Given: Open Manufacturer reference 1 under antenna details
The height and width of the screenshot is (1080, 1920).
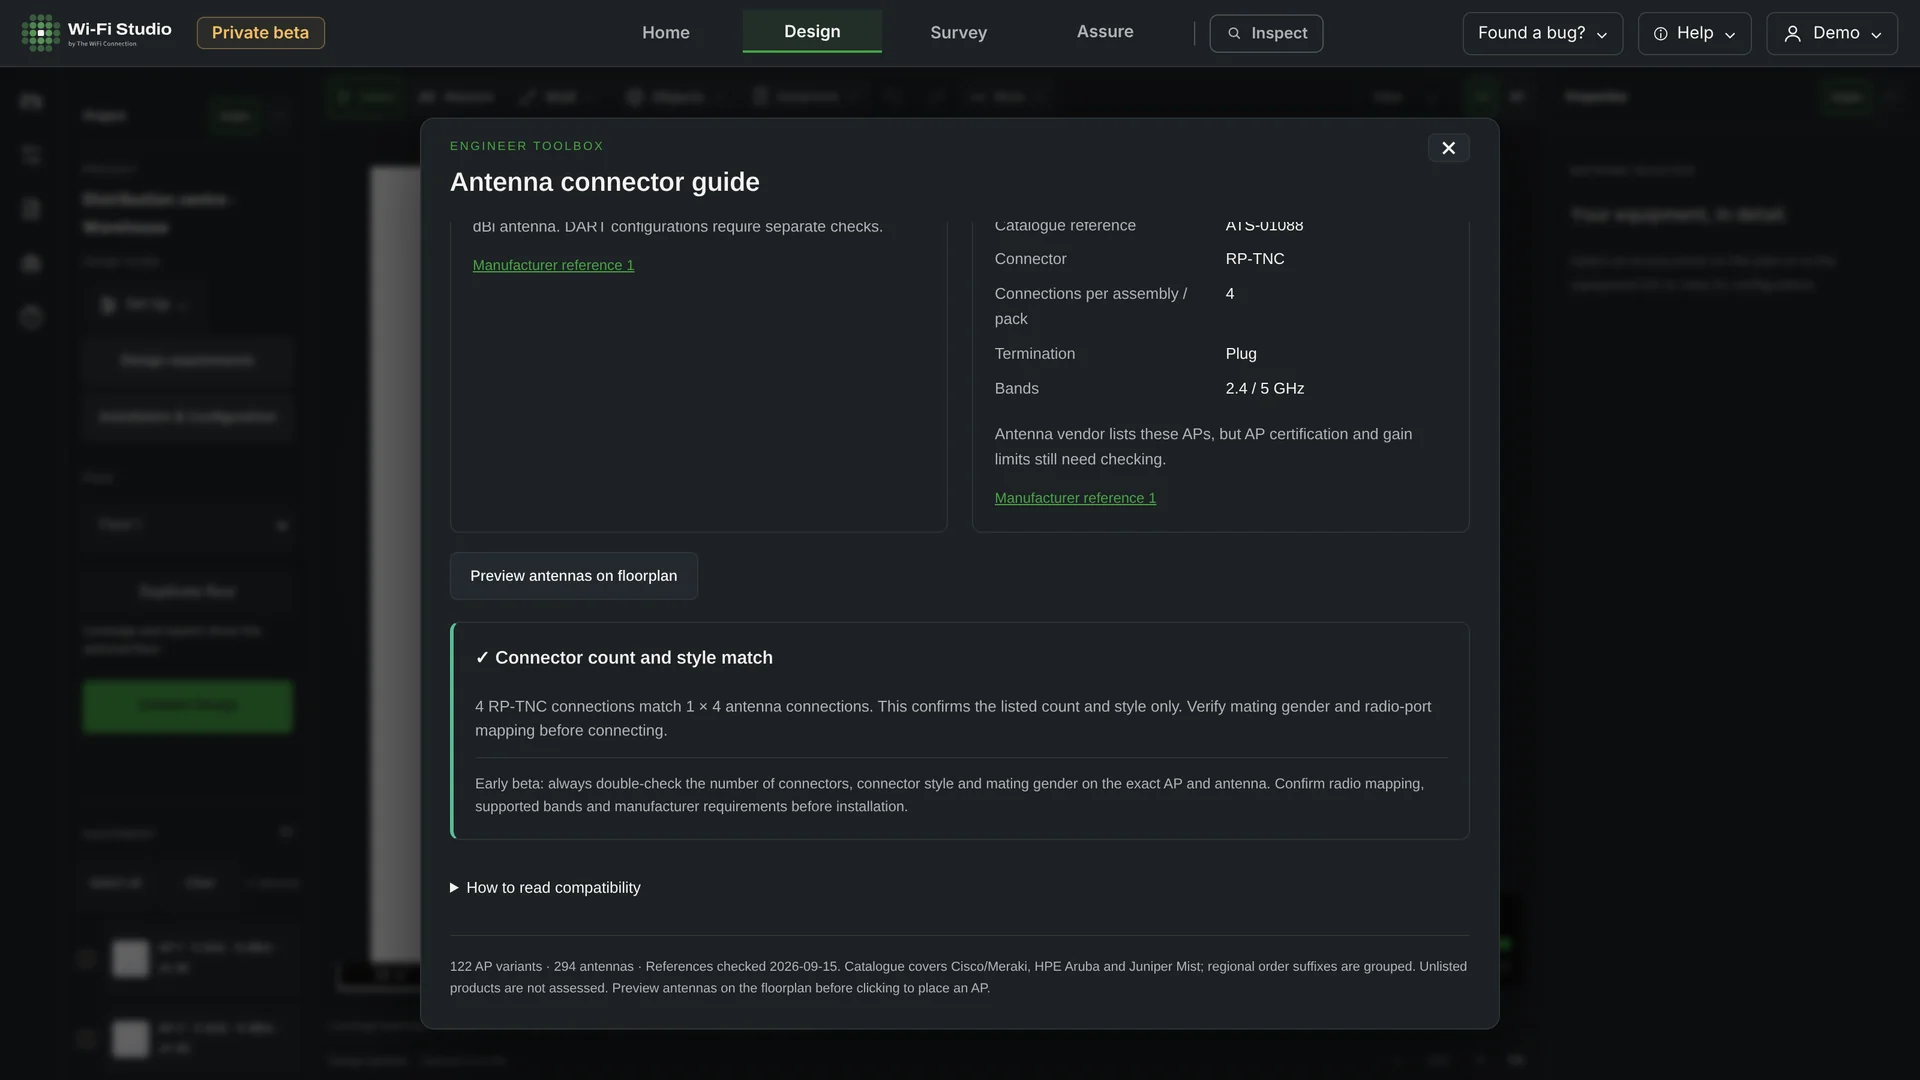Looking at the screenshot, I should coord(1075,498).
